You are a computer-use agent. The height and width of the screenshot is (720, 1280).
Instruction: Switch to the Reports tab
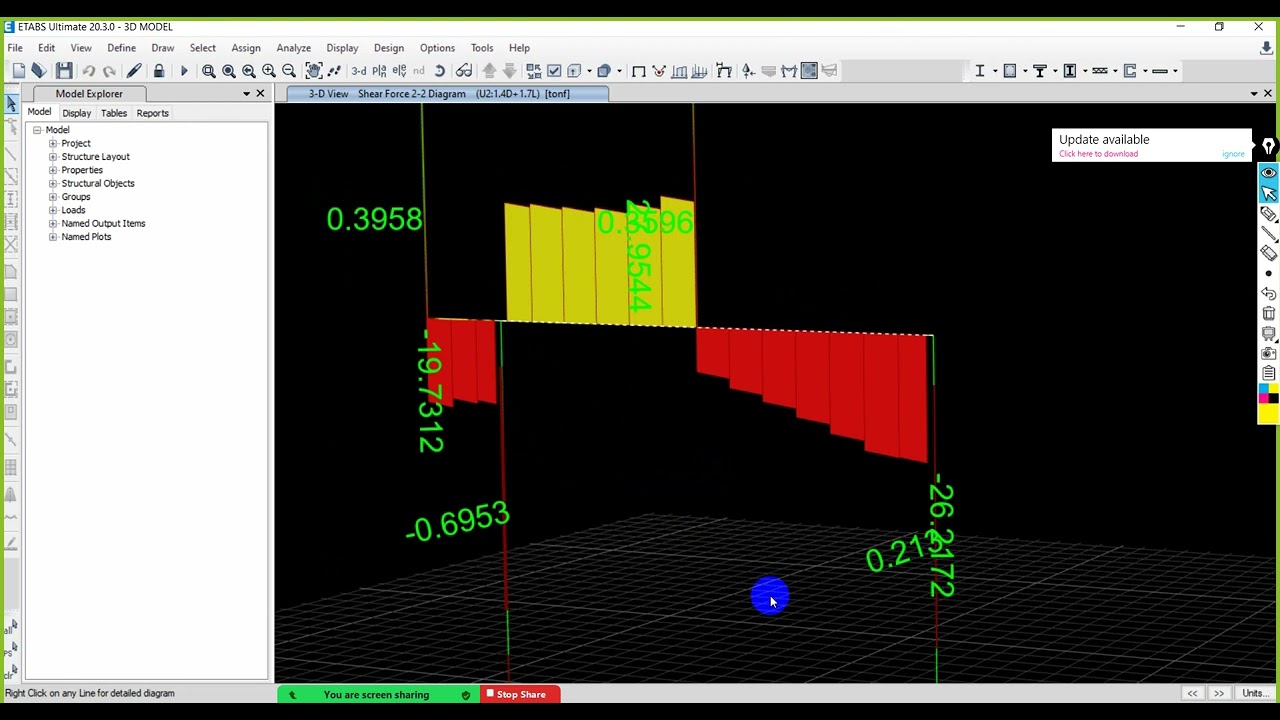coord(152,113)
